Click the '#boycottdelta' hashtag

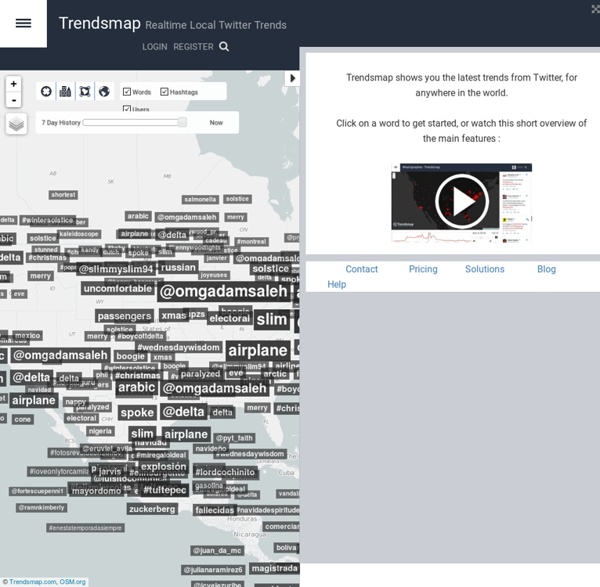140,336
